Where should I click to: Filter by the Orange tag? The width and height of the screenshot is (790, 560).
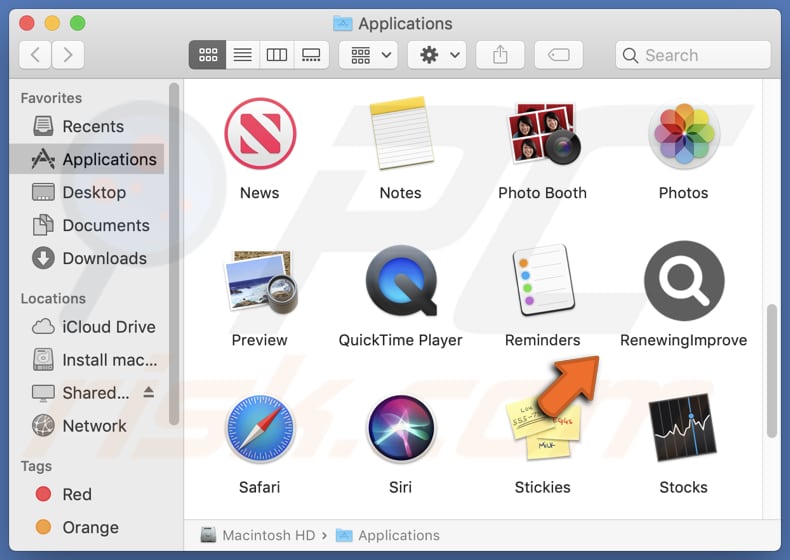87,527
